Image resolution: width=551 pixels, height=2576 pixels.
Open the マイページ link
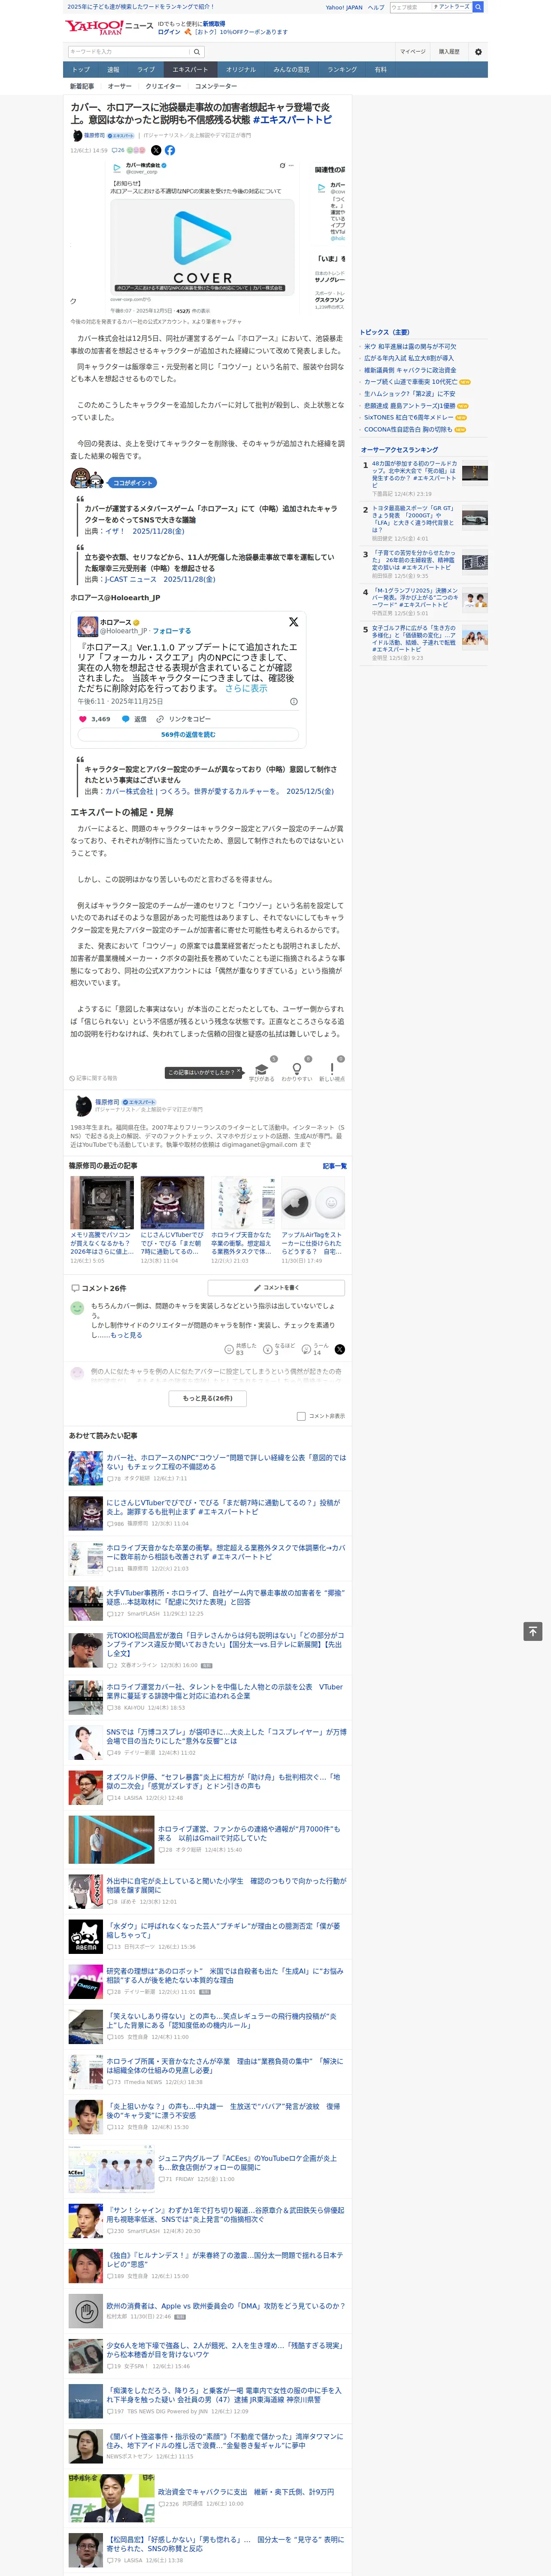tap(413, 52)
